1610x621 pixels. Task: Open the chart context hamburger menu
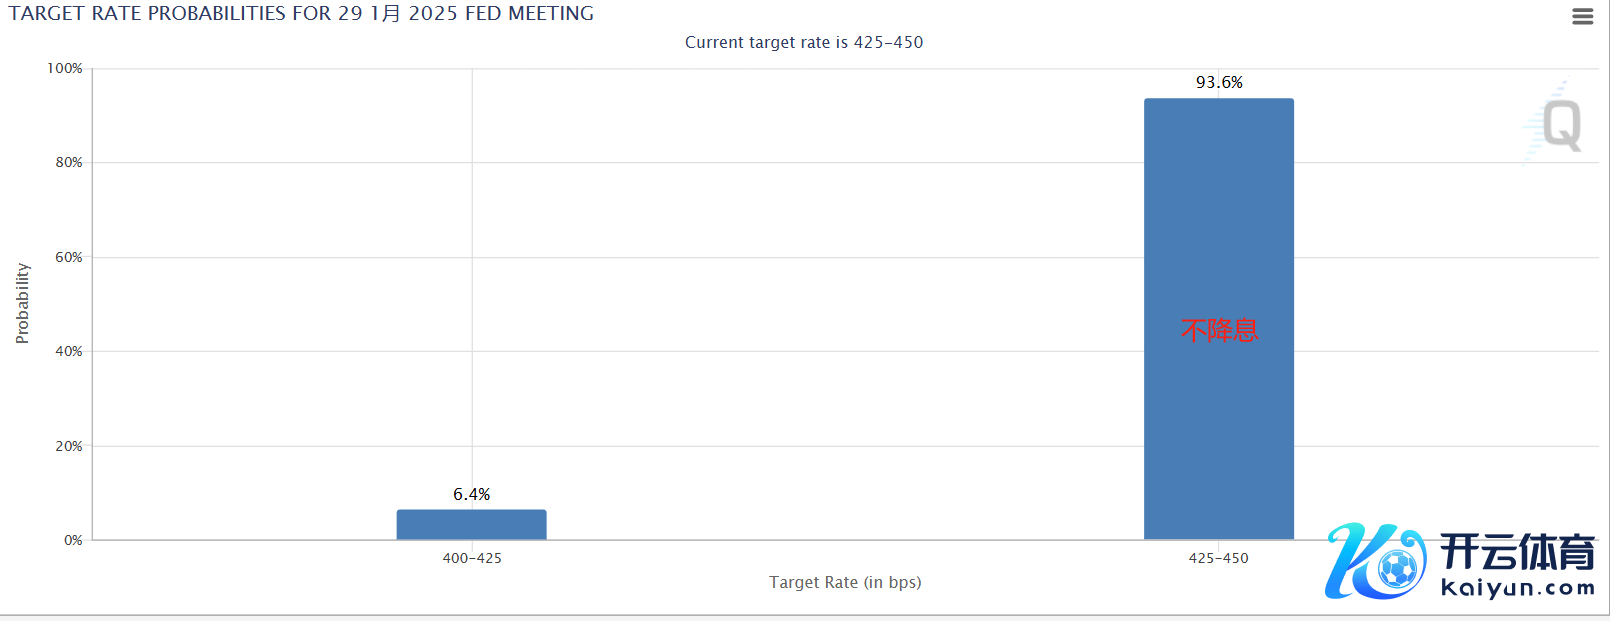[x=1582, y=17]
